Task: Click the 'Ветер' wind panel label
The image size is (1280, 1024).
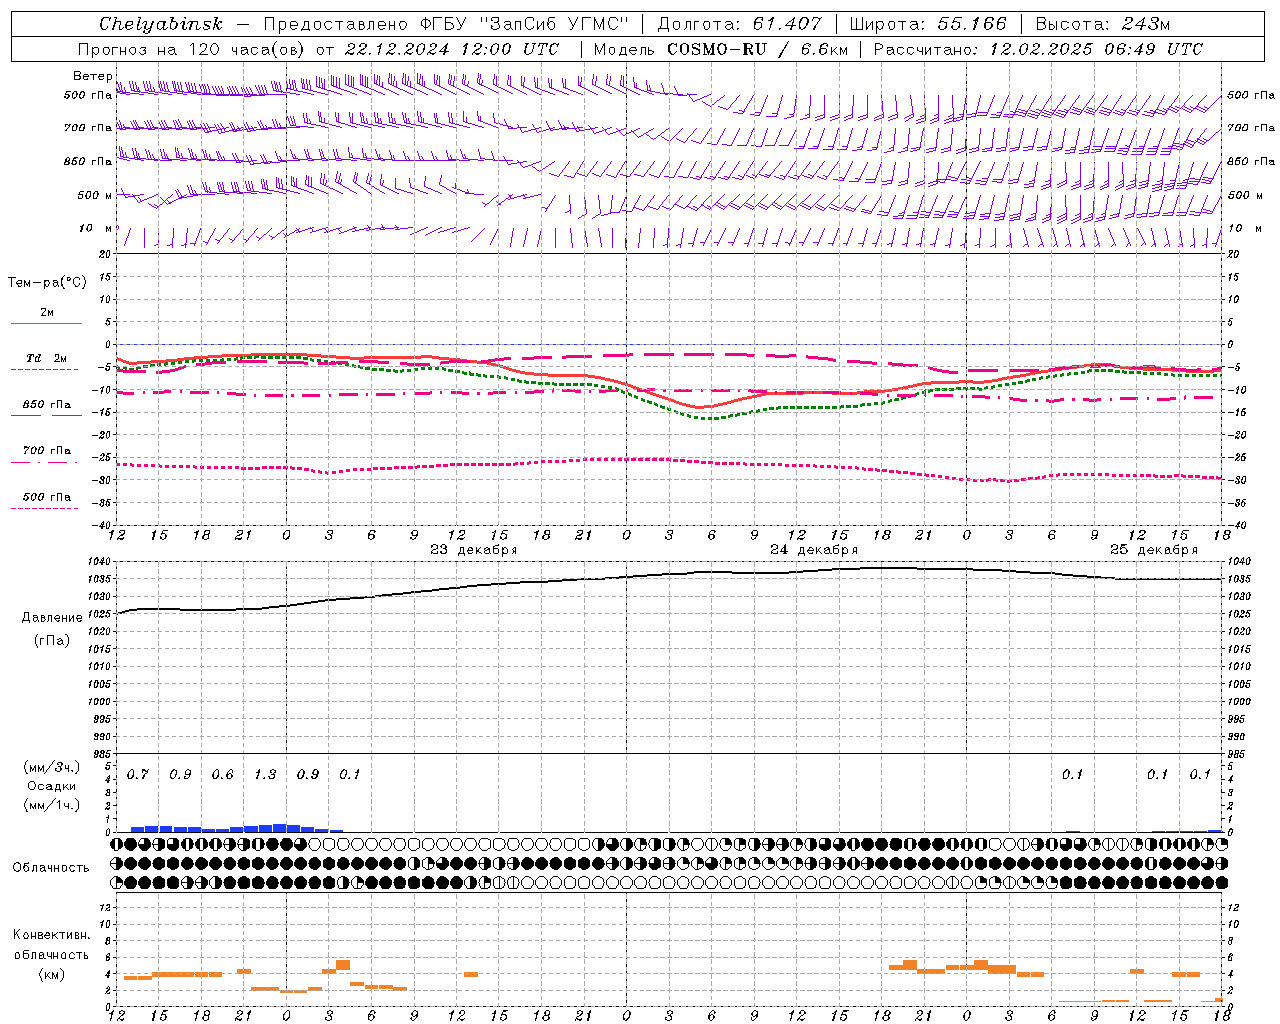Action: [93, 76]
